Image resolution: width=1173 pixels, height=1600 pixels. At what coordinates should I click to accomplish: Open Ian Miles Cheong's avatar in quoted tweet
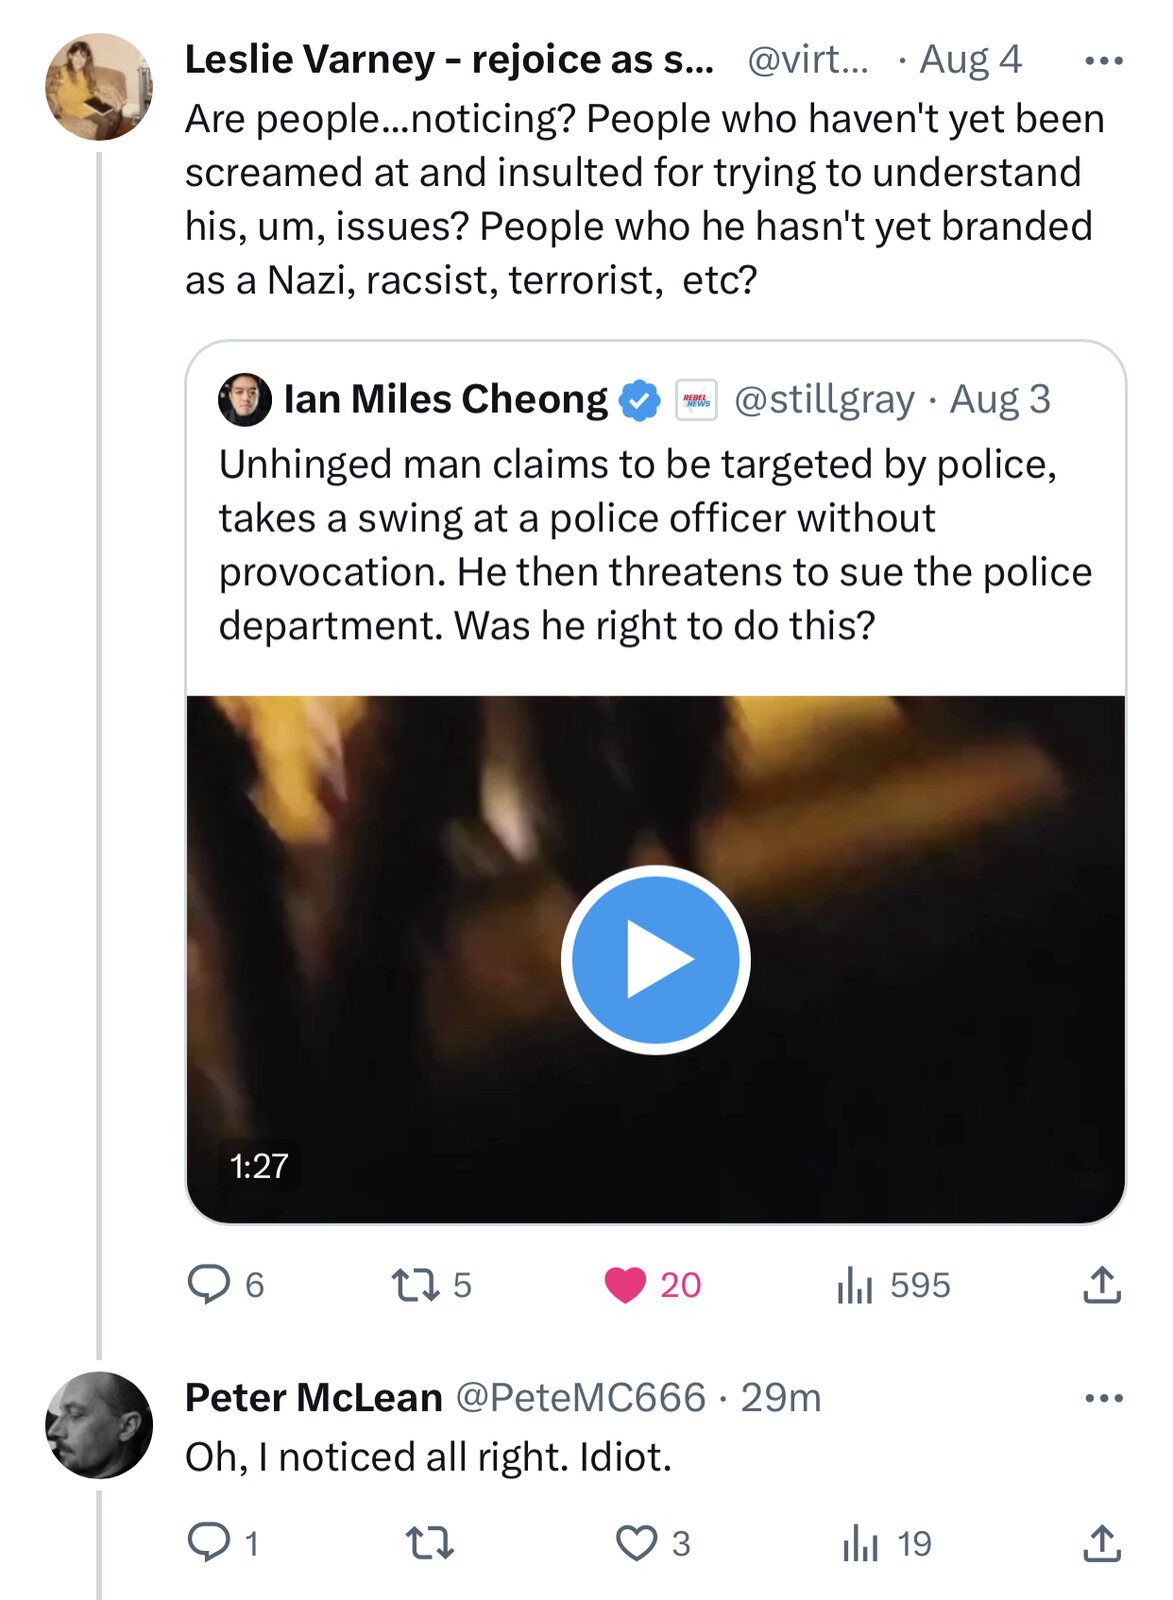tap(245, 400)
